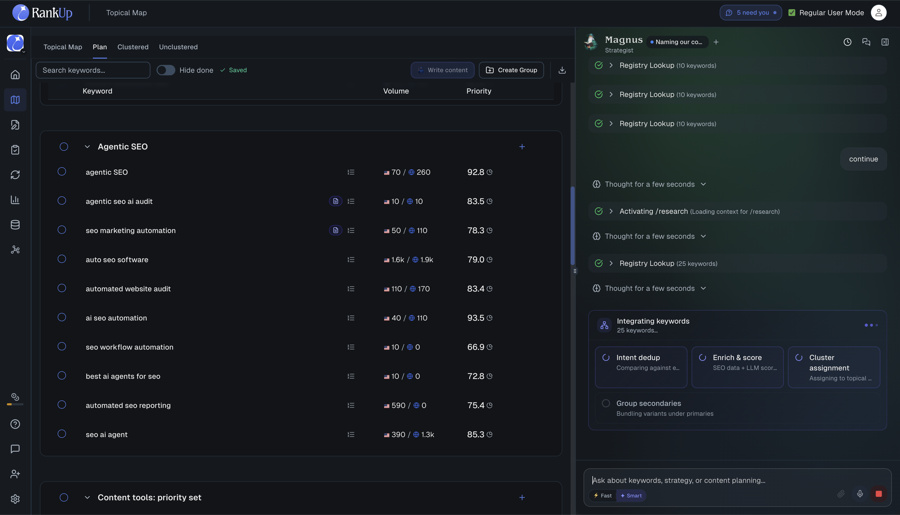Open the Home icon in sidebar

tap(15, 75)
